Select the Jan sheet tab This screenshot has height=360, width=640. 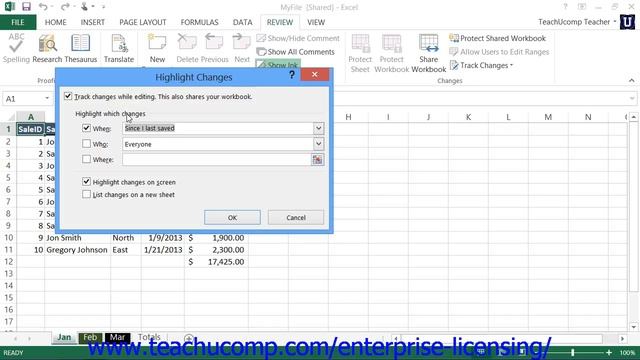tap(64, 337)
